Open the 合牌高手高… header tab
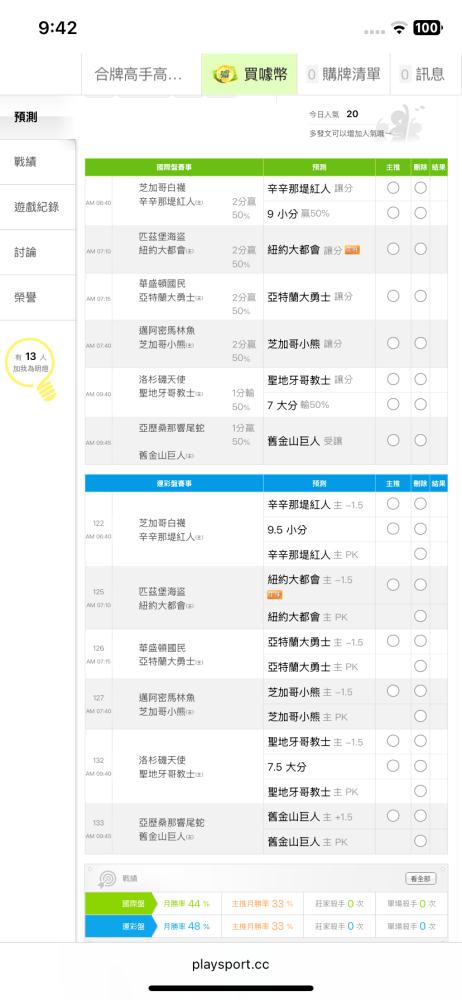462x1000 pixels. [x=141, y=74]
